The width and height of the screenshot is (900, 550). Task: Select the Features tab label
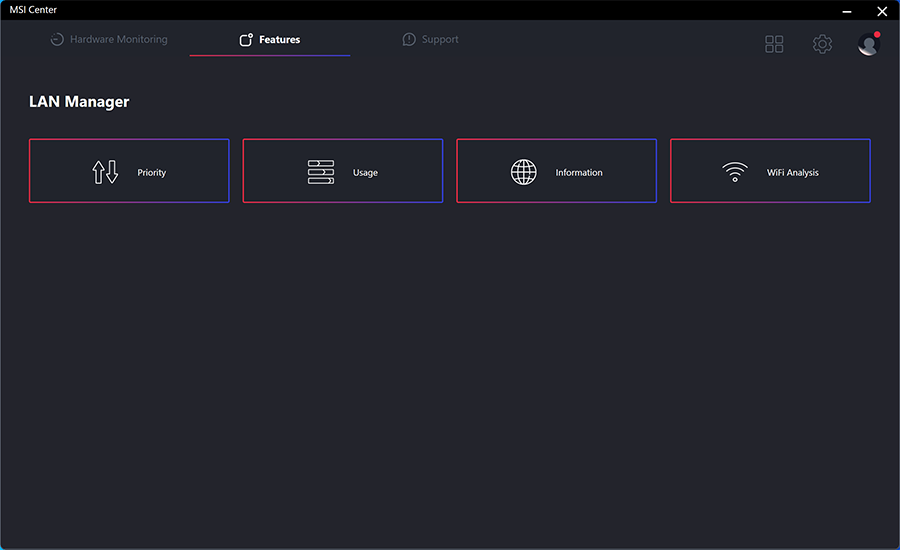click(280, 39)
